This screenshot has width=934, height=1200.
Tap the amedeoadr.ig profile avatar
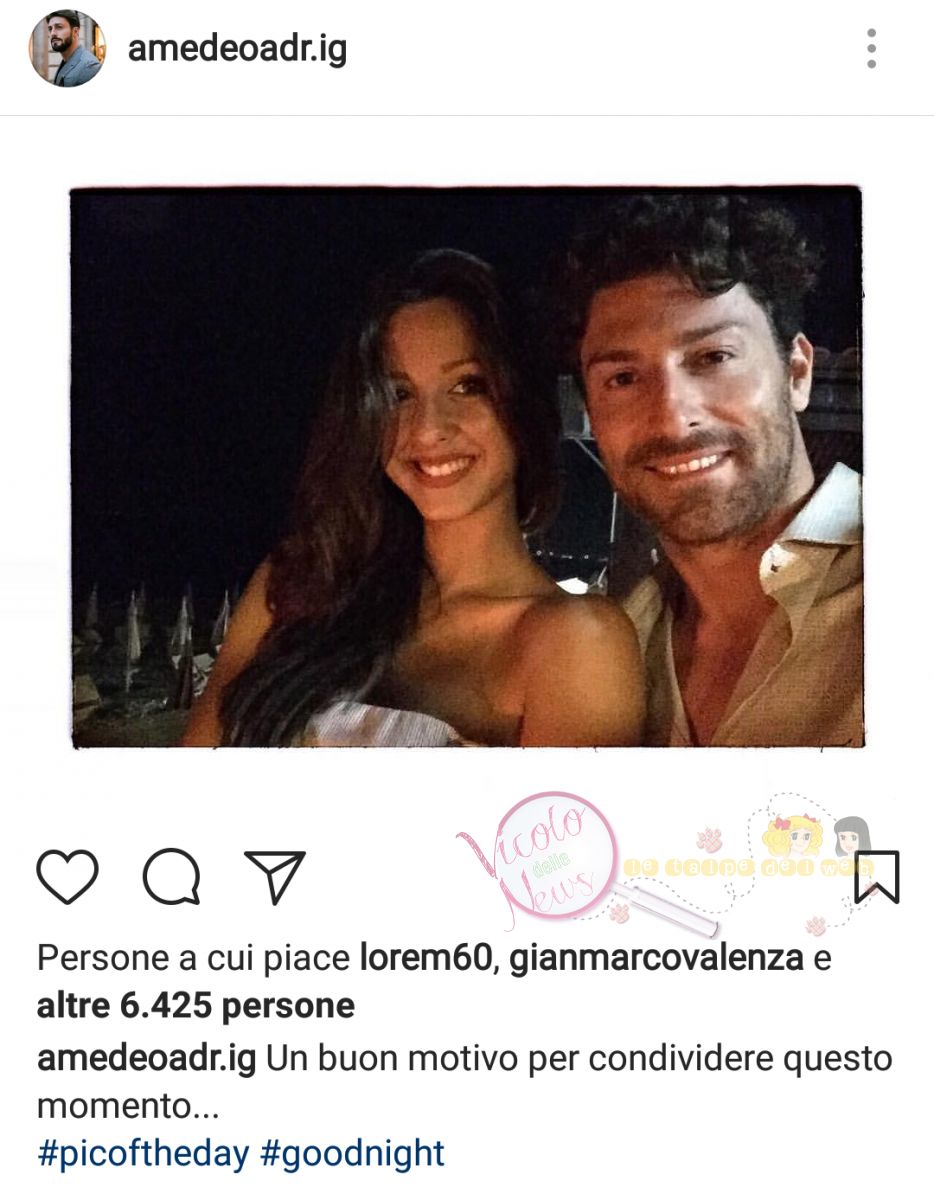67,49
